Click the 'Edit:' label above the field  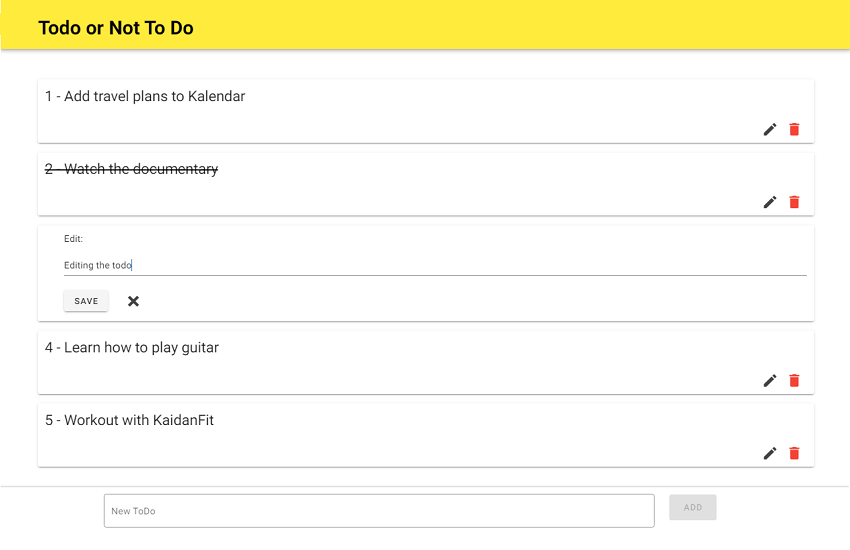click(x=73, y=239)
